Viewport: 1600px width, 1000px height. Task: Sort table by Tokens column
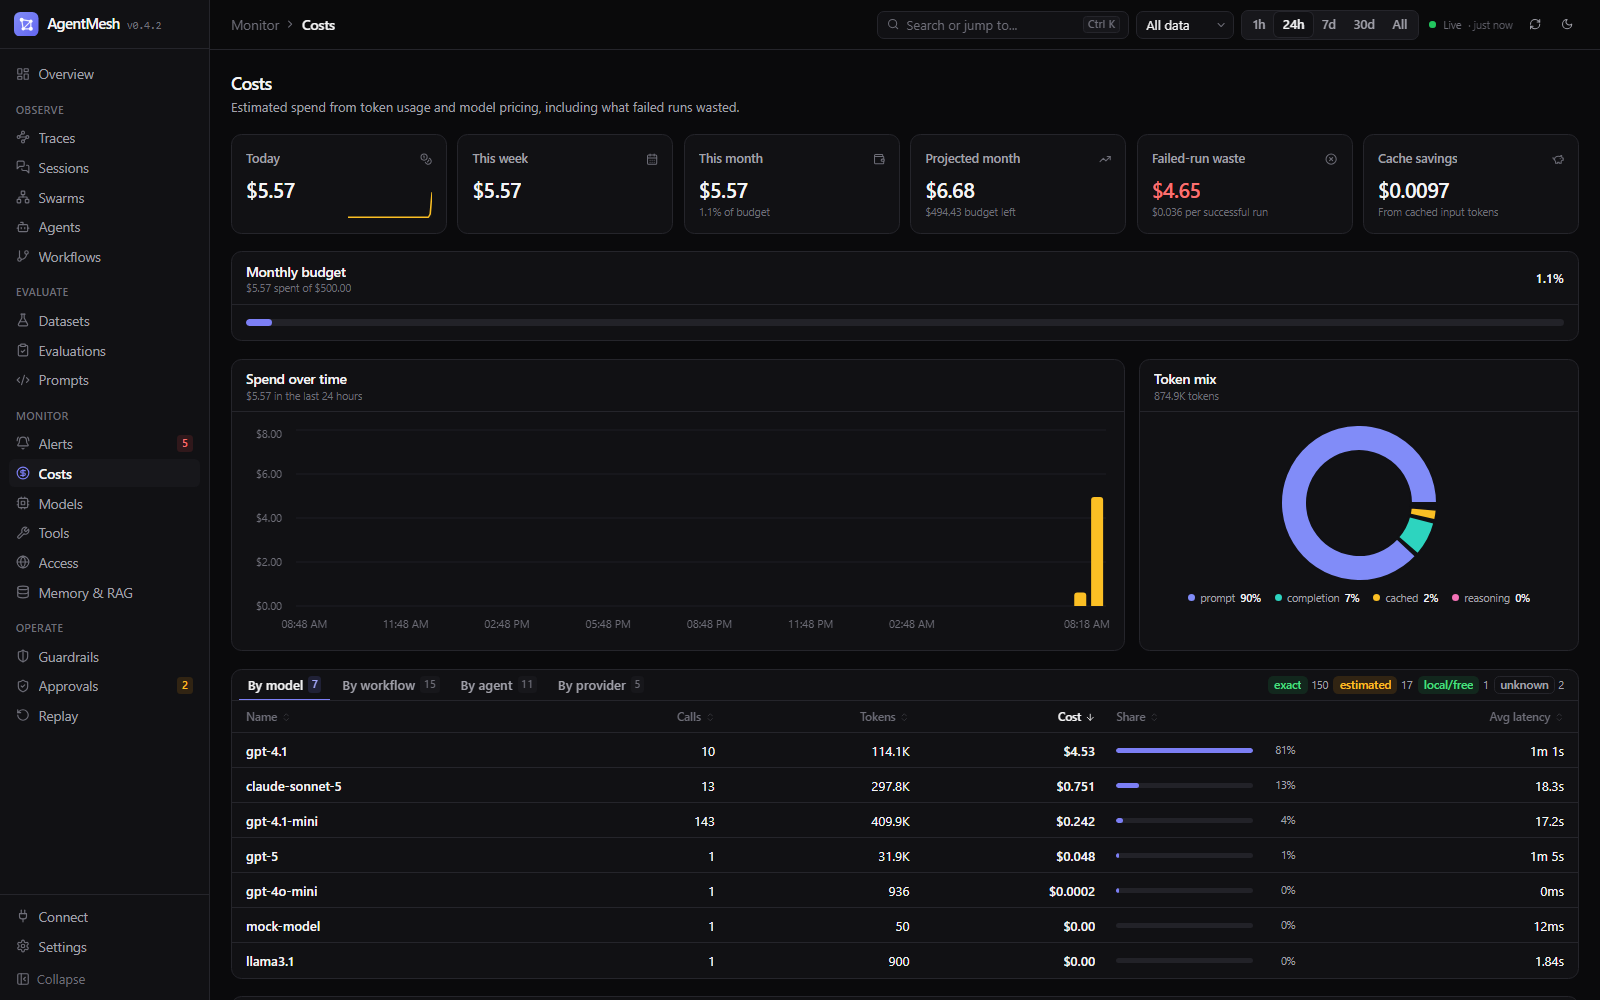click(884, 717)
